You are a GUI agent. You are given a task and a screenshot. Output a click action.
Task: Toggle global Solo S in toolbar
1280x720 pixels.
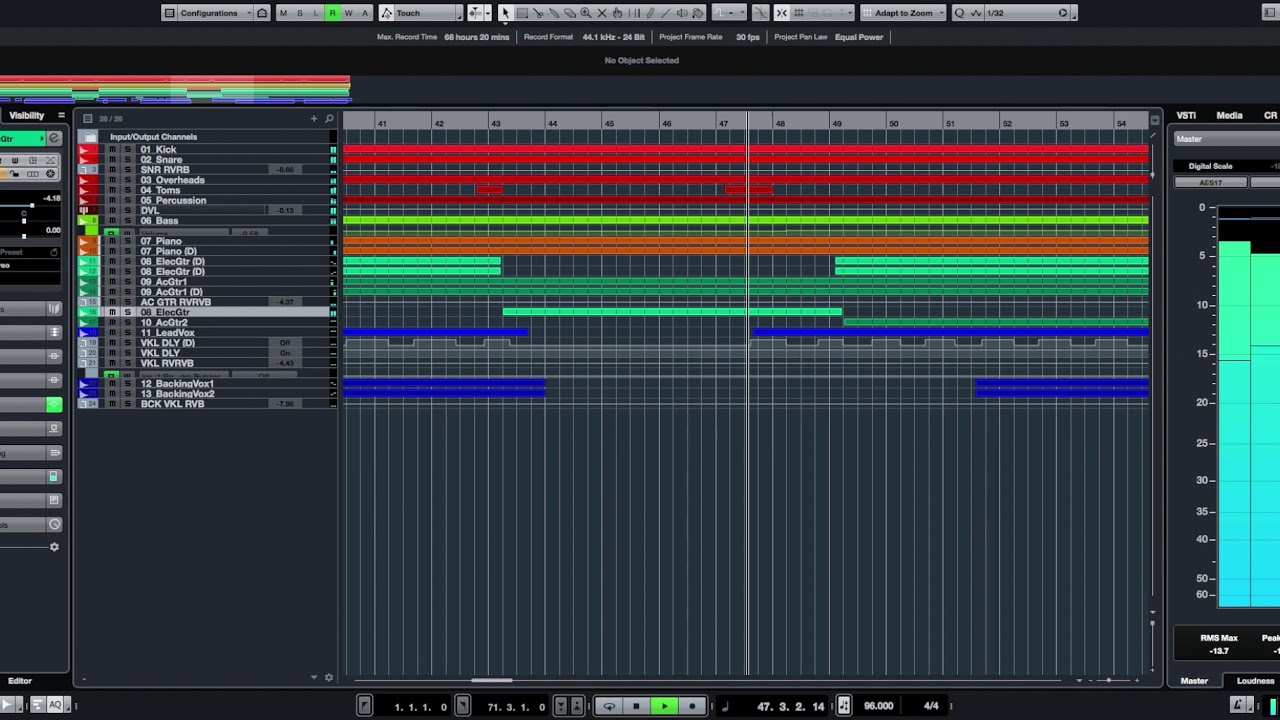(299, 13)
